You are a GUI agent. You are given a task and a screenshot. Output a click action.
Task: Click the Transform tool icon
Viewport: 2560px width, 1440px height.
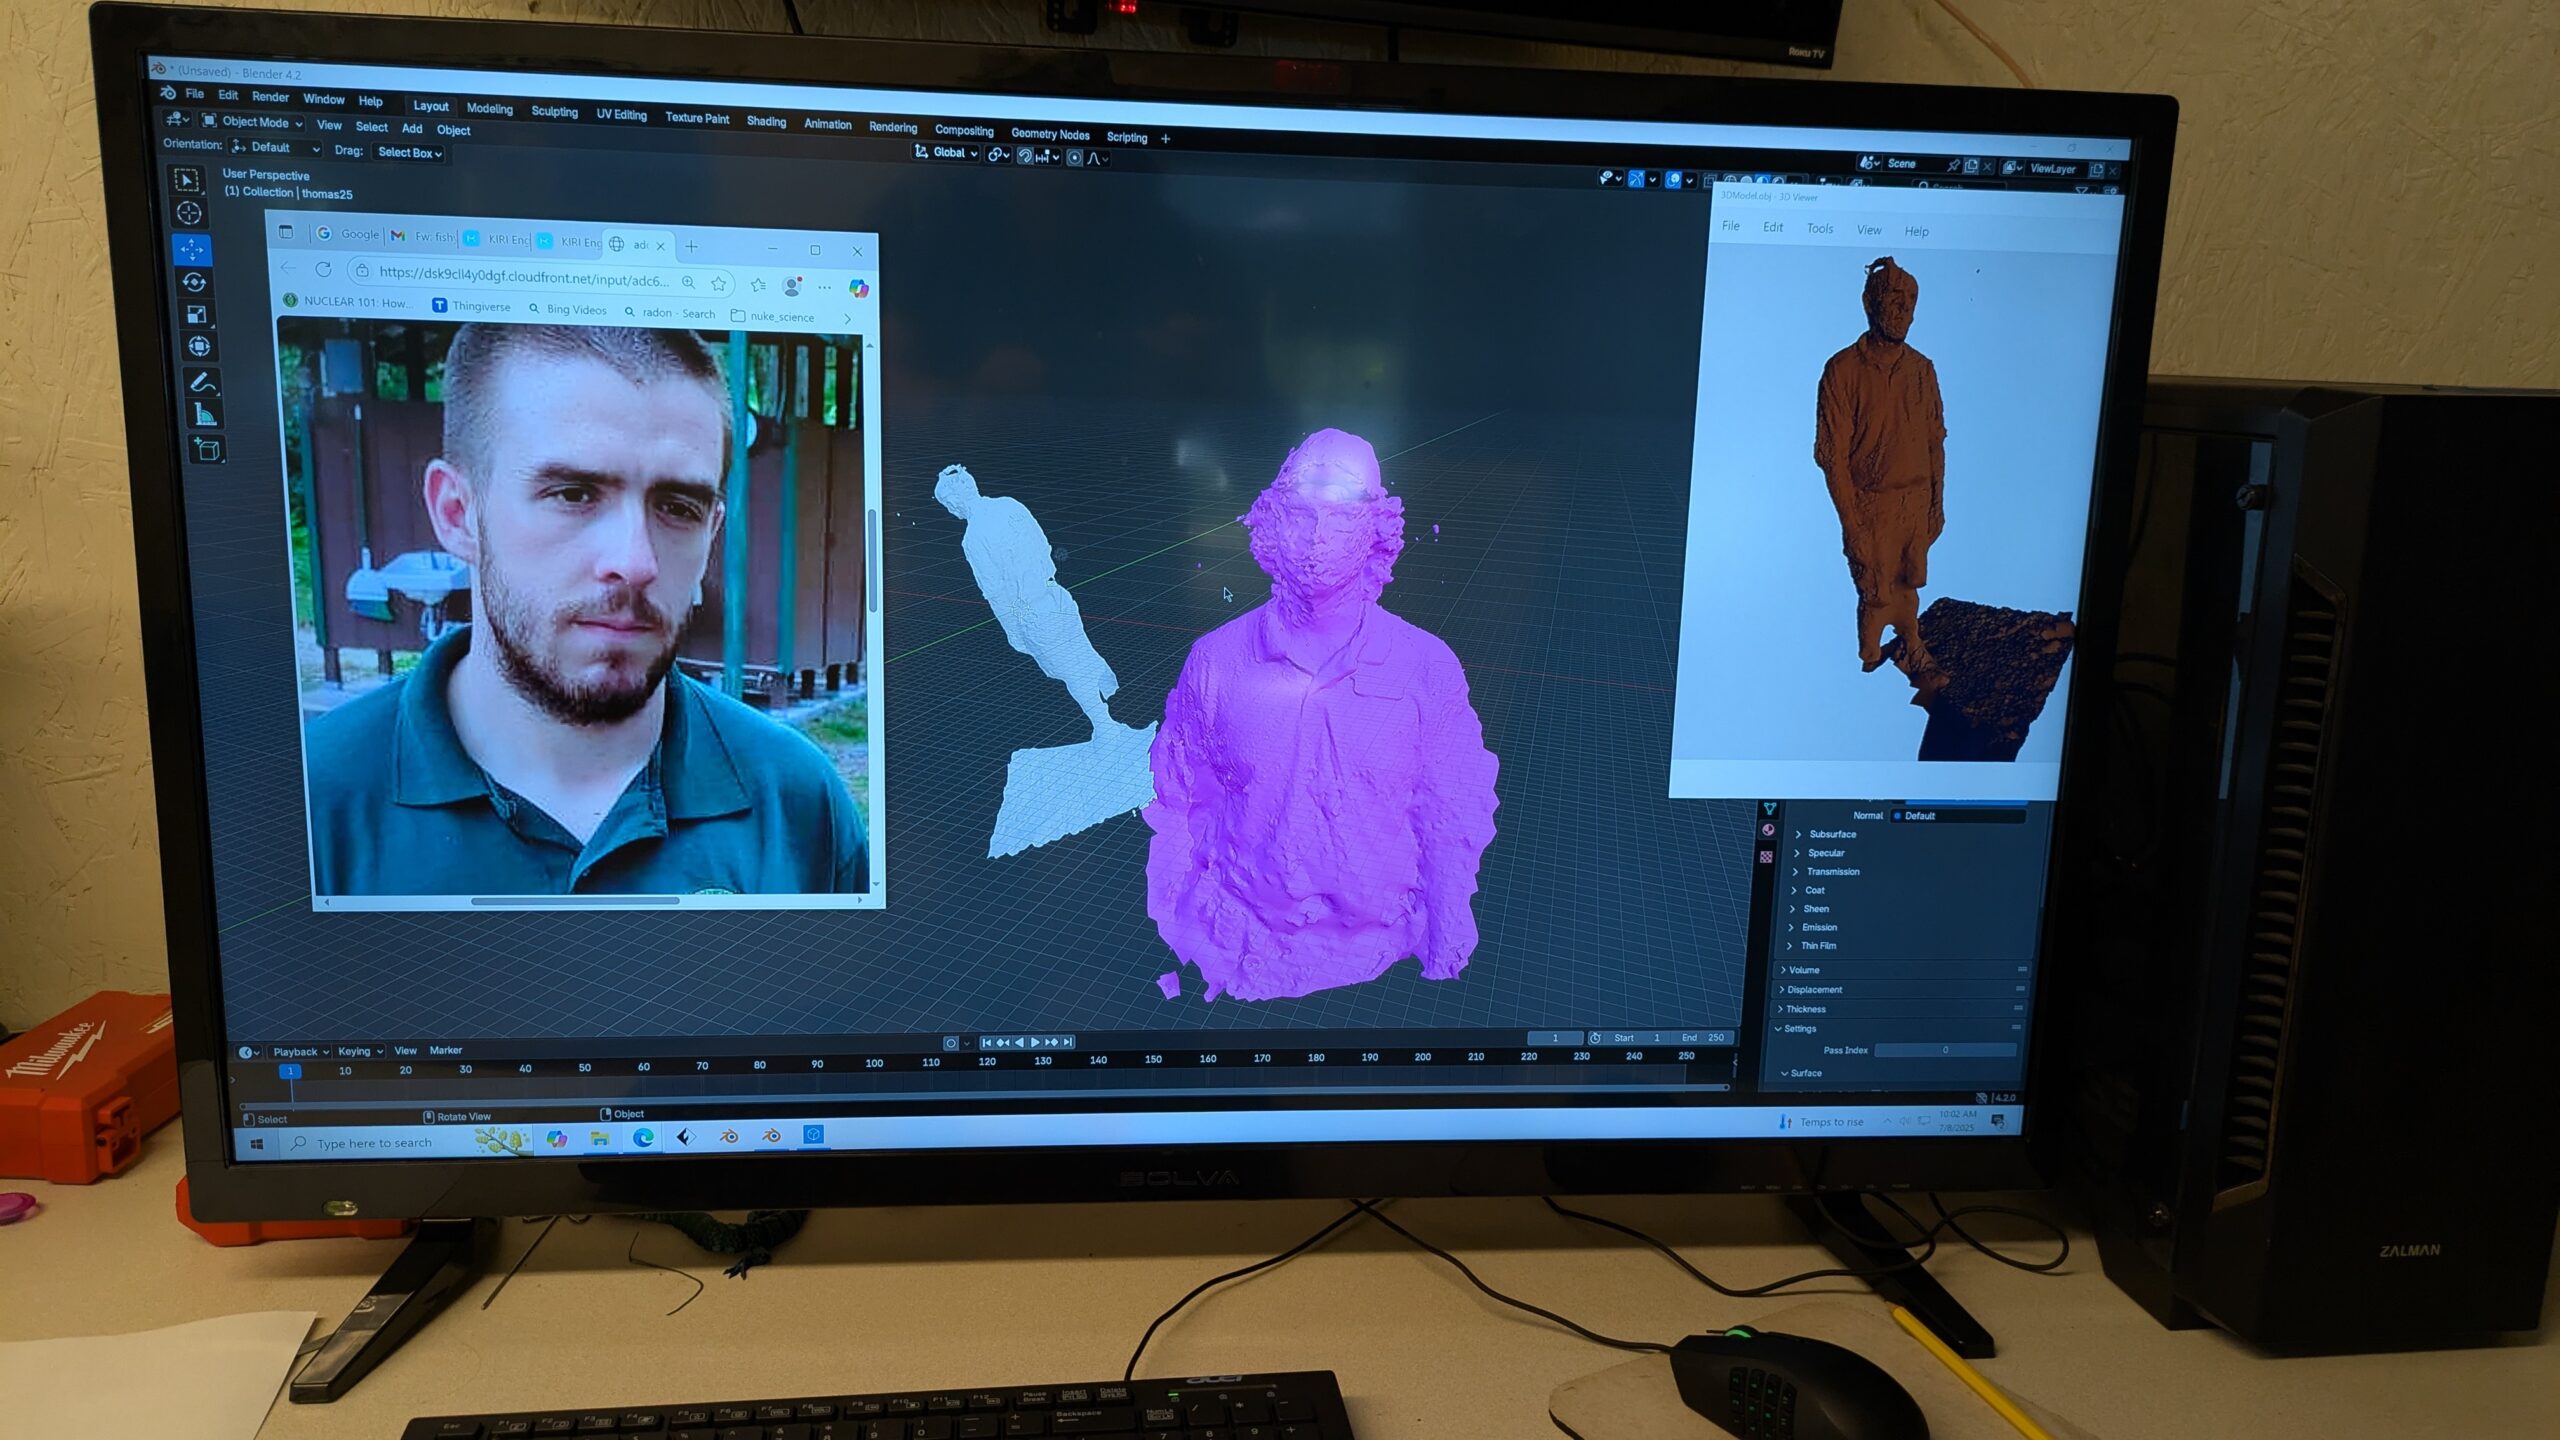(x=199, y=347)
